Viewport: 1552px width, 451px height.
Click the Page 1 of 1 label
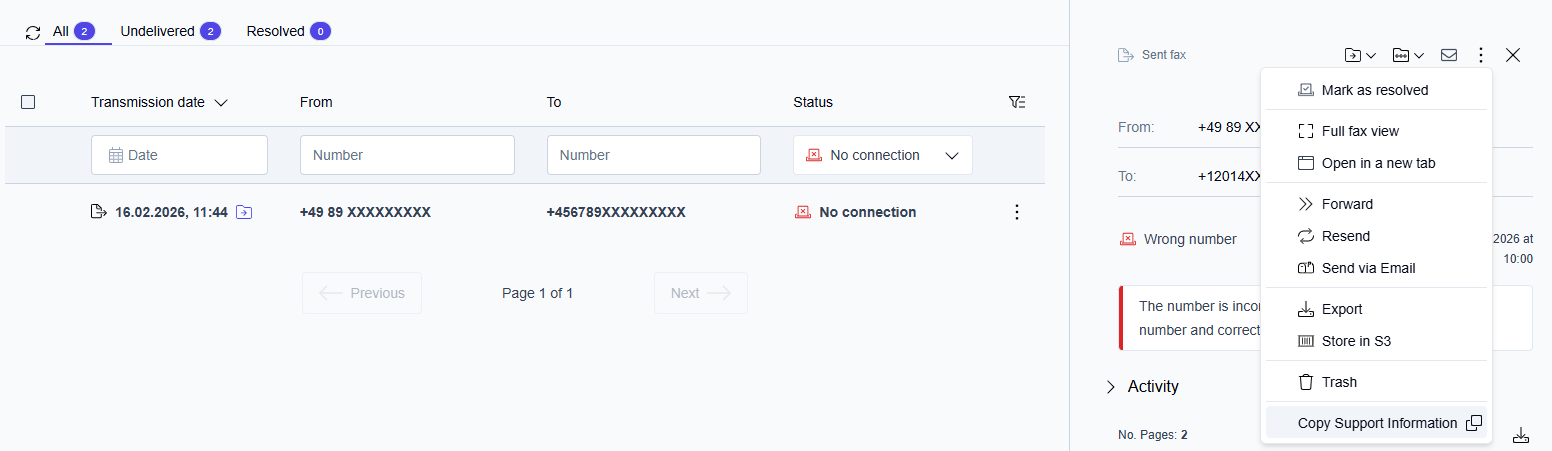pos(538,293)
